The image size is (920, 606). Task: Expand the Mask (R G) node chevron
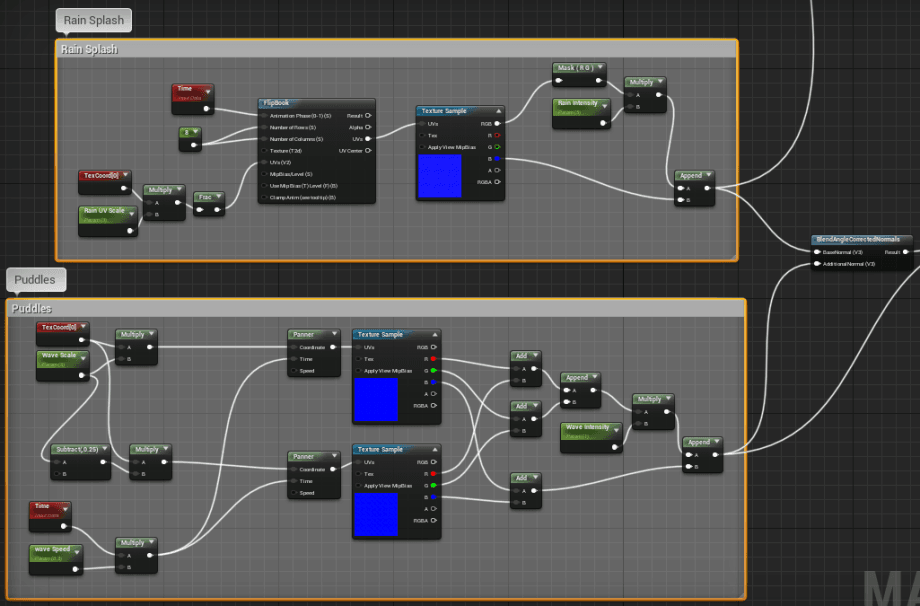pos(600,67)
